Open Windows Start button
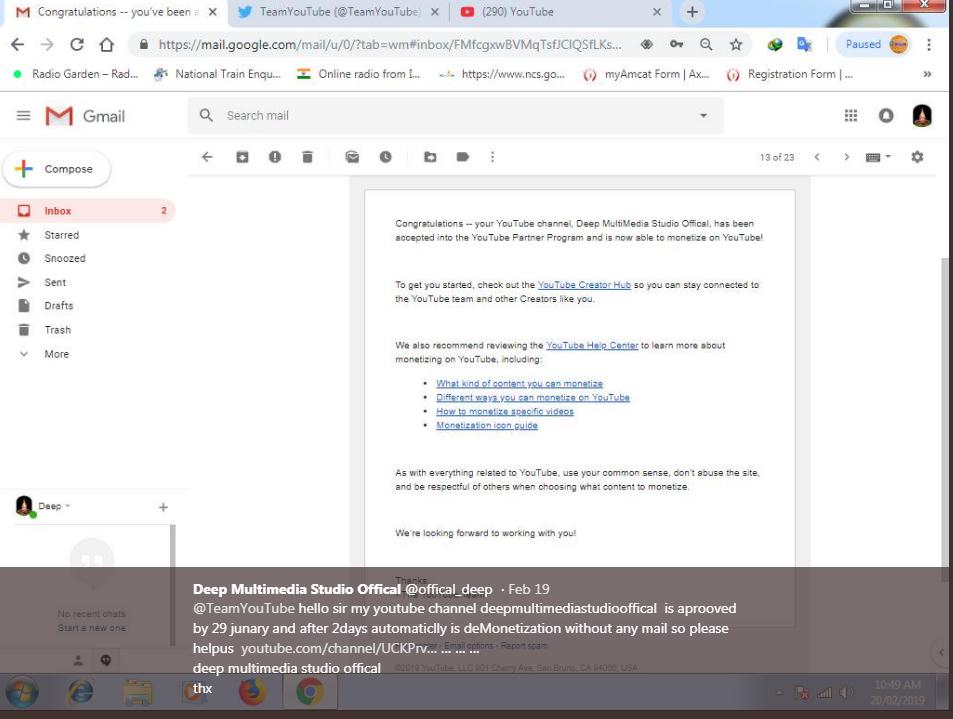Image resolution: width=953 pixels, height=719 pixels. 22,692
